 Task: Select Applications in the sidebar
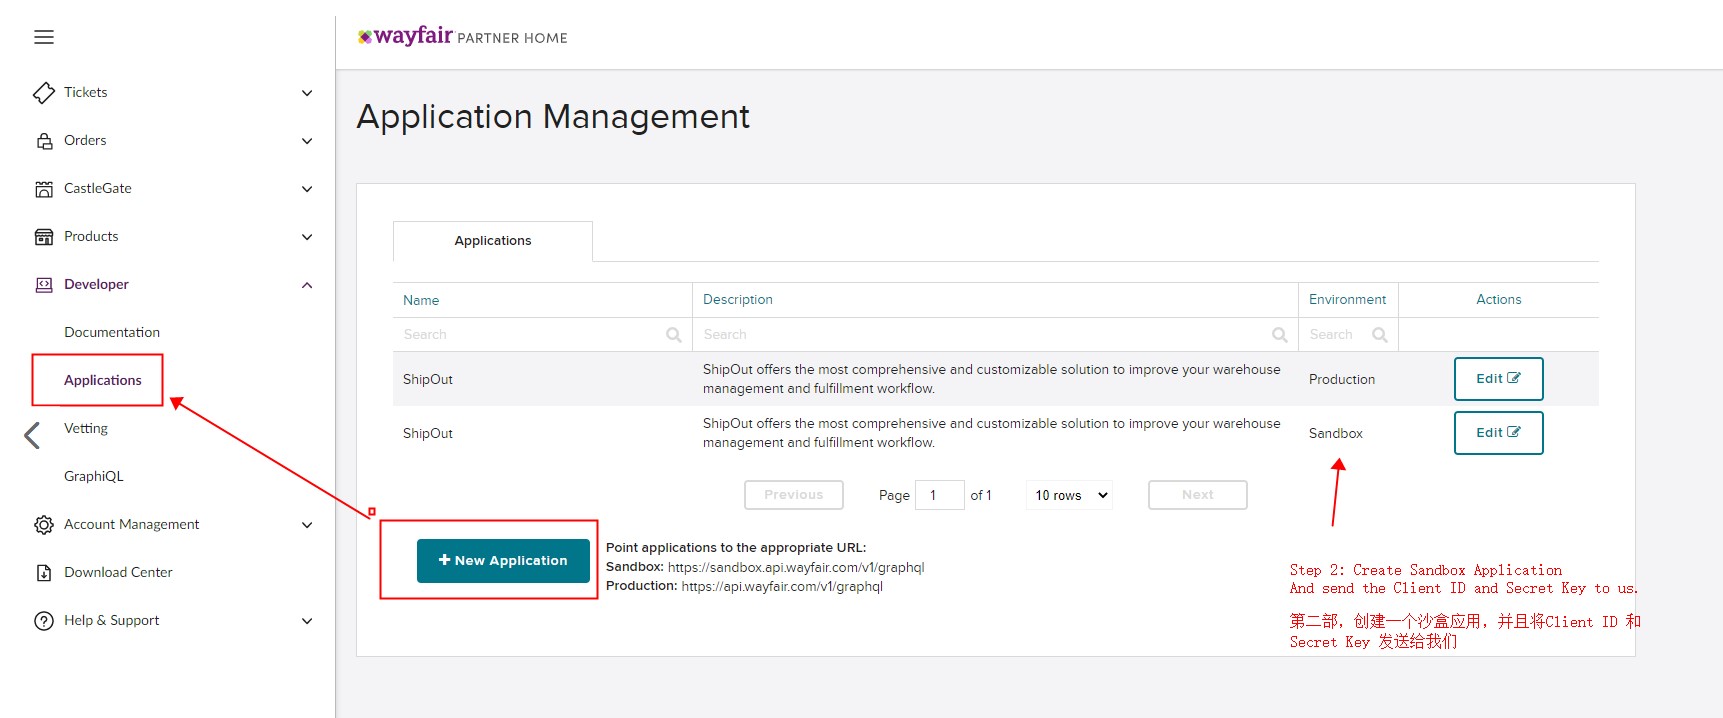[103, 380]
